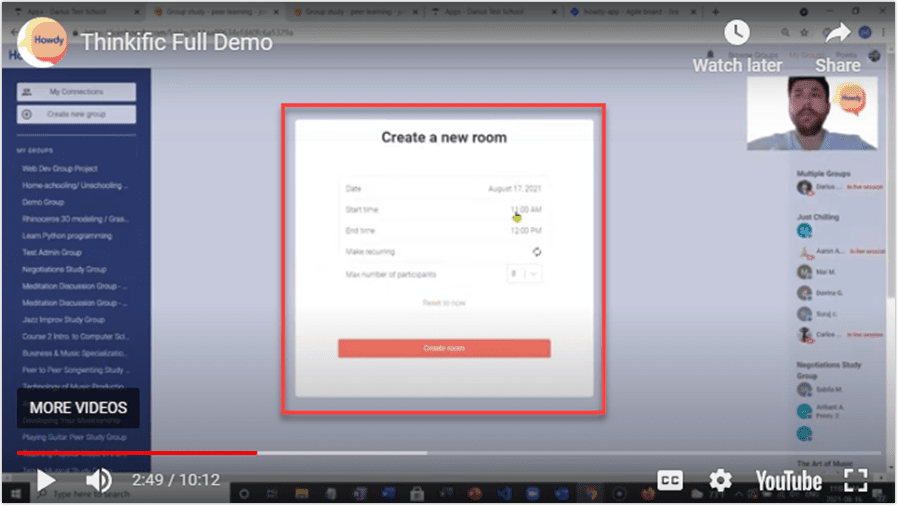Share the video using the arrow icon

[x=838, y=47]
